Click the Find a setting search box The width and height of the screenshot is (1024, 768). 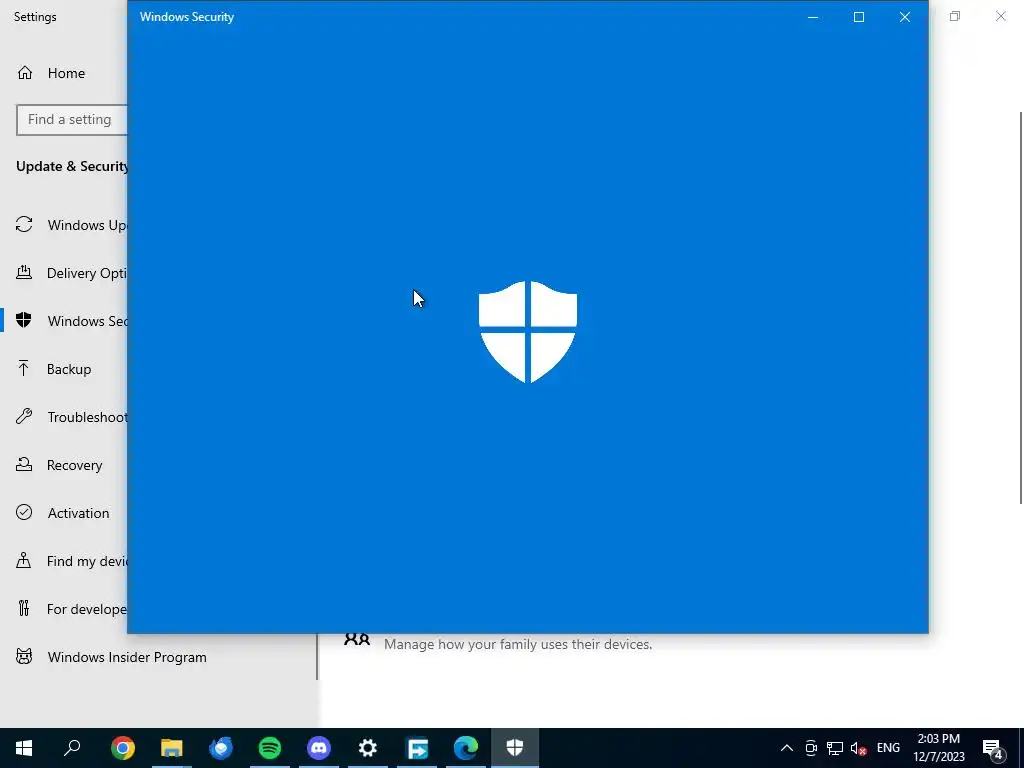click(x=72, y=120)
